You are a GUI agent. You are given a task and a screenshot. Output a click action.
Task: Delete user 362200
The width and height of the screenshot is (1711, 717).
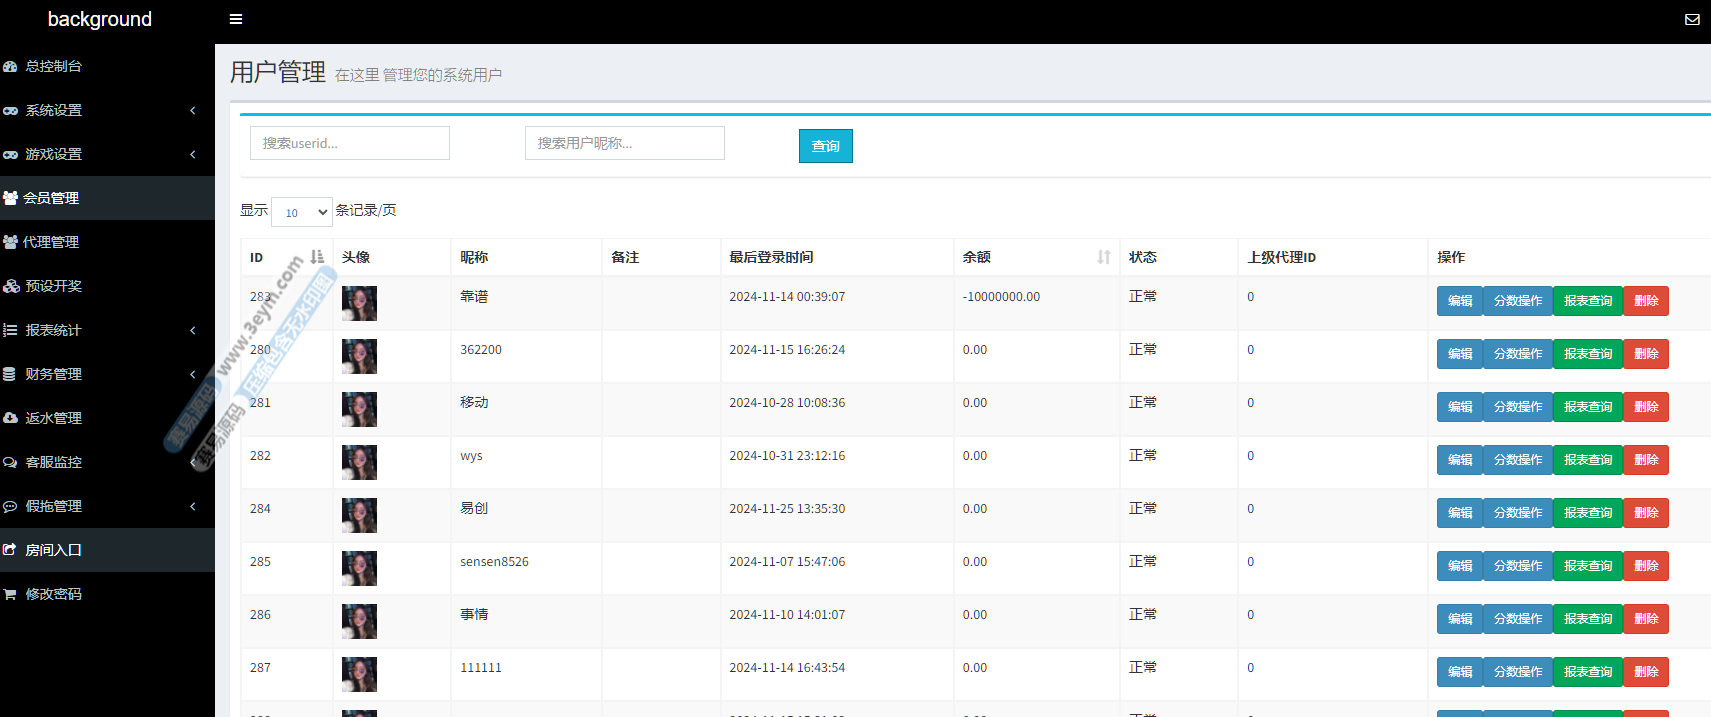pyautogui.click(x=1645, y=354)
